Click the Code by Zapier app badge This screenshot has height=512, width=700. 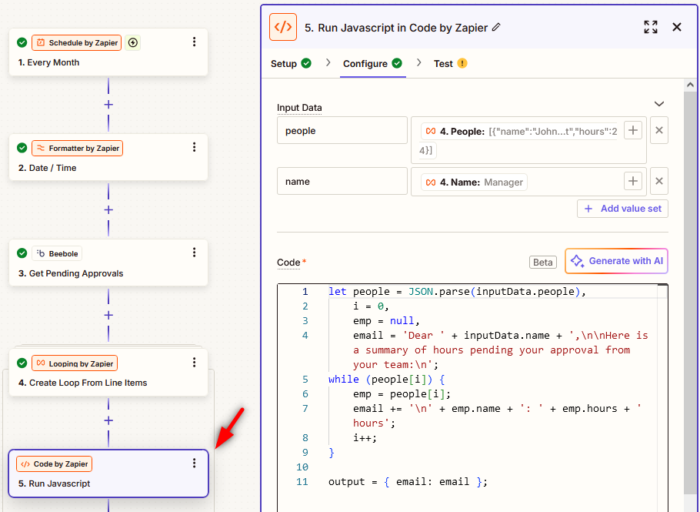coord(54,464)
